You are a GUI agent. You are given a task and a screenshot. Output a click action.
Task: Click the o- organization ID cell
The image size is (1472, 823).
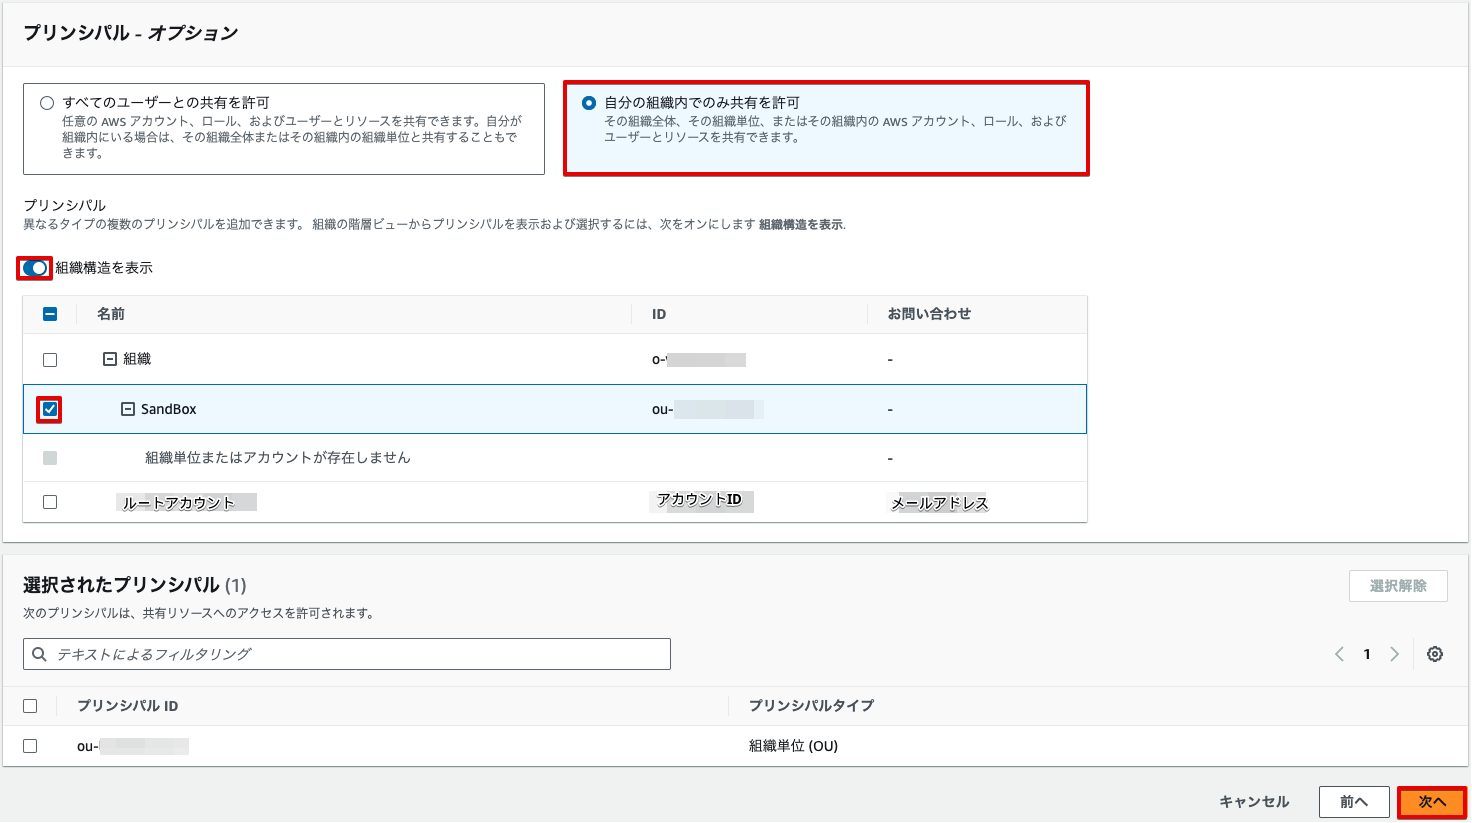point(699,359)
